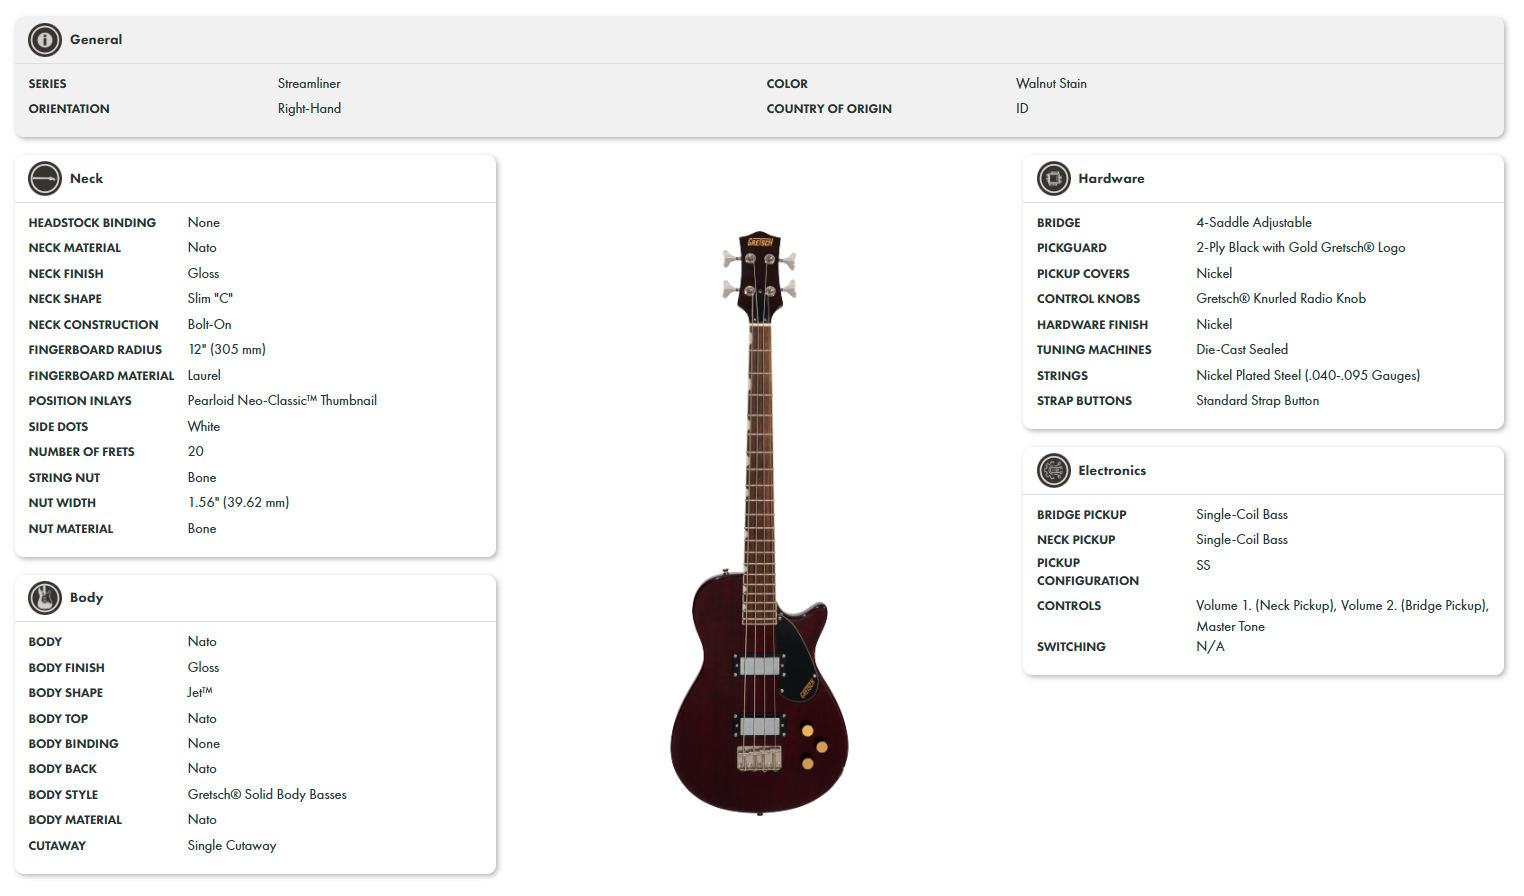Click the Electronics section heading

pyautogui.click(x=1112, y=471)
